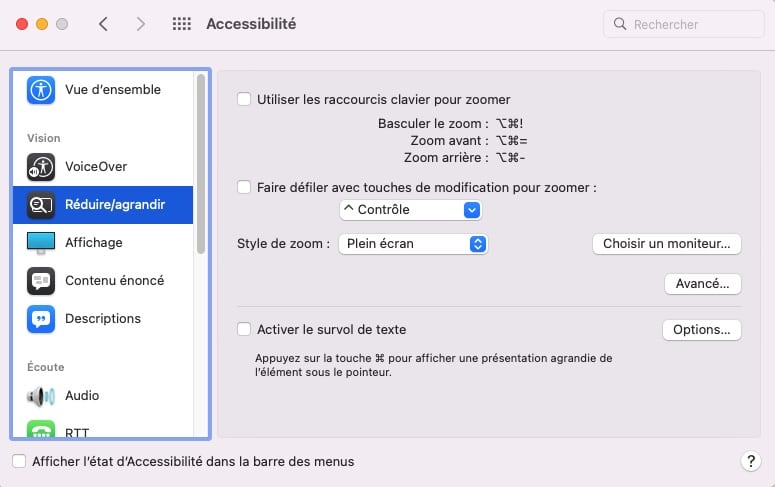Viewport: 775px width, 487px height.
Task: Open the Affichage monitor icon
Action: point(41,243)
